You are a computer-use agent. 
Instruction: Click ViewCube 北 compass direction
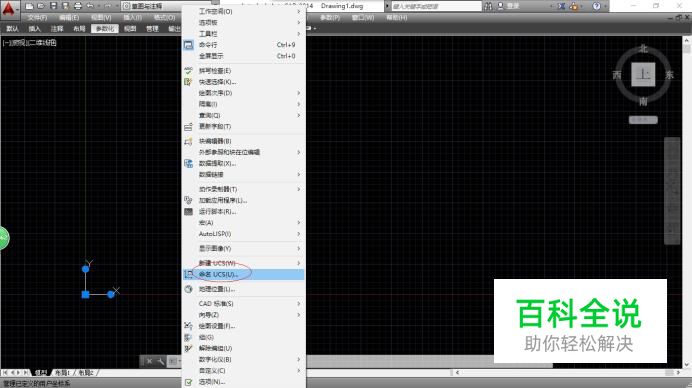(643, 49)
